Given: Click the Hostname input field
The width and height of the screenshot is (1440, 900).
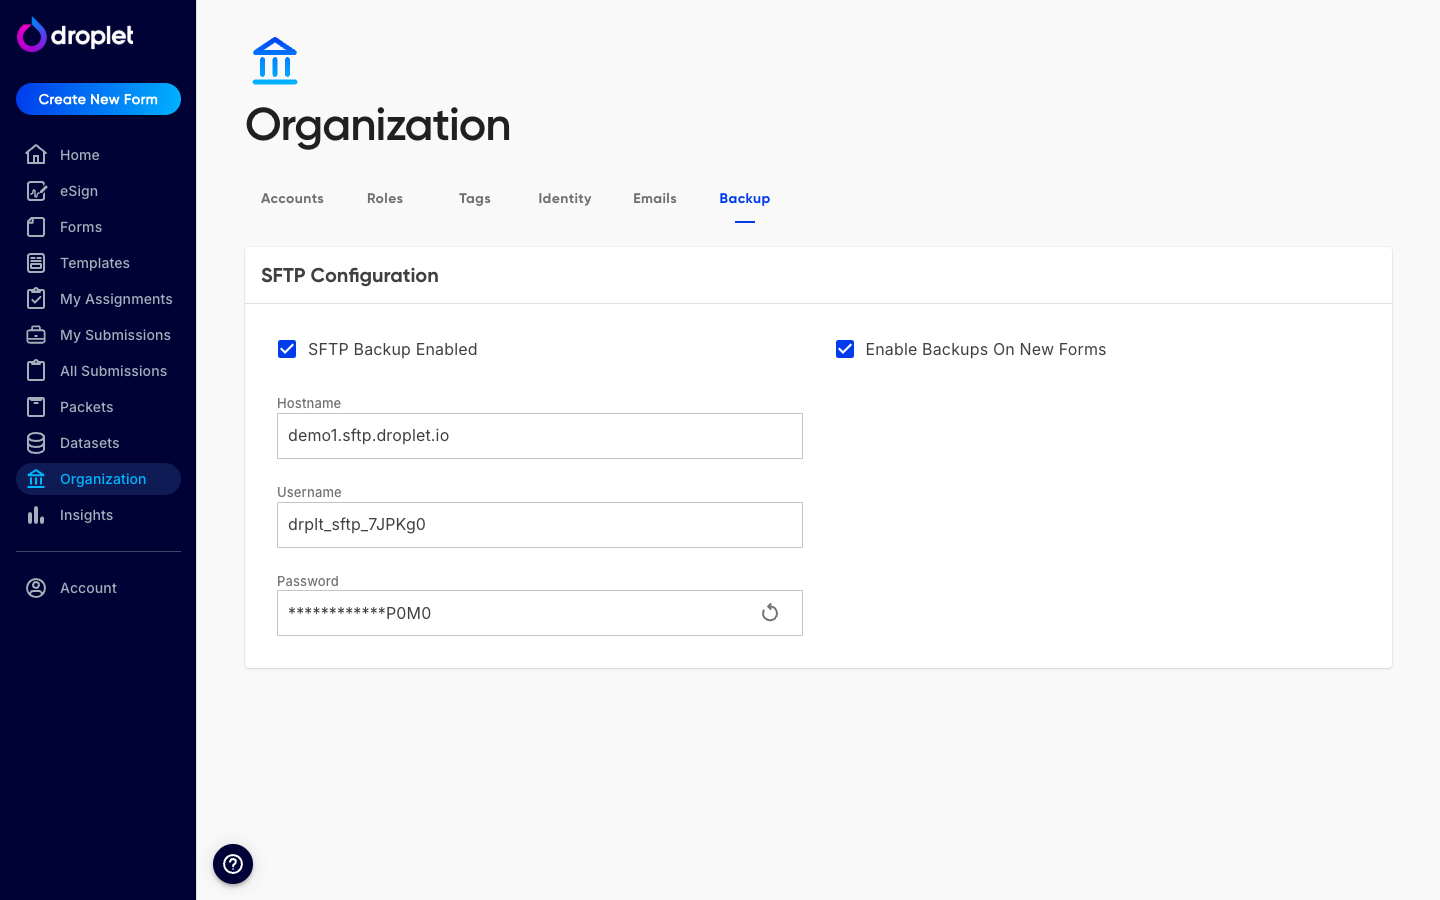Looking at the screenshot, I should click(540, 436).
